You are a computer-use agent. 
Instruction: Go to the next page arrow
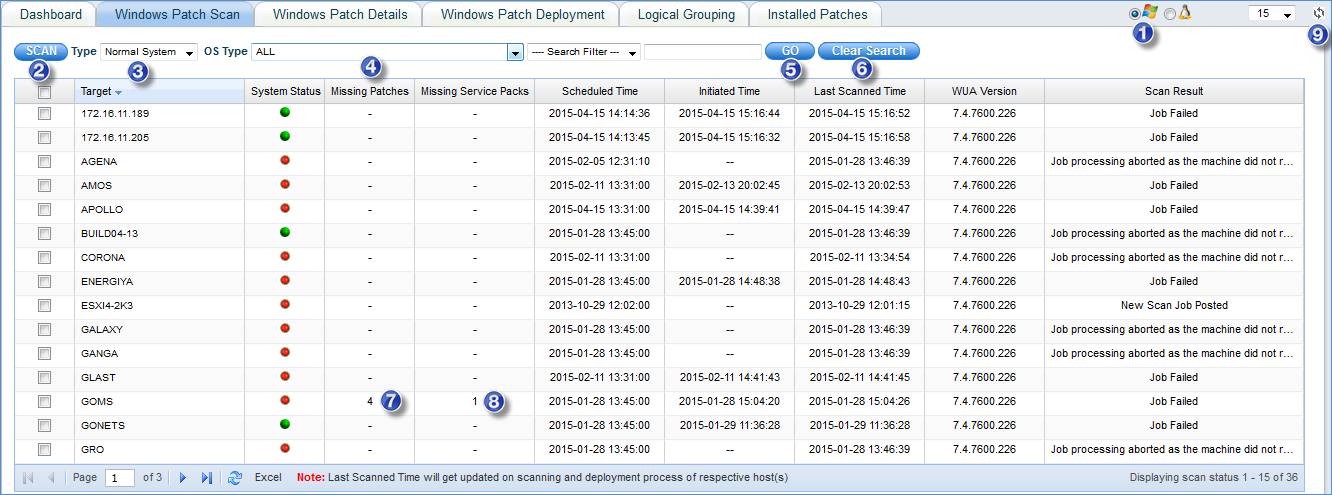point(183,478)
